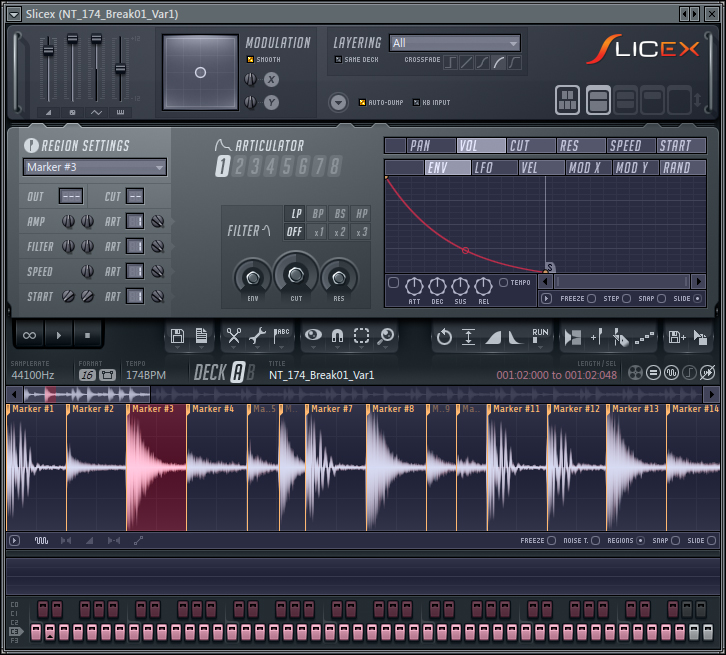This screenshot has height=655, width=726.
Task: Click the AMP ART articulator selector
Action: click(135, 221)
